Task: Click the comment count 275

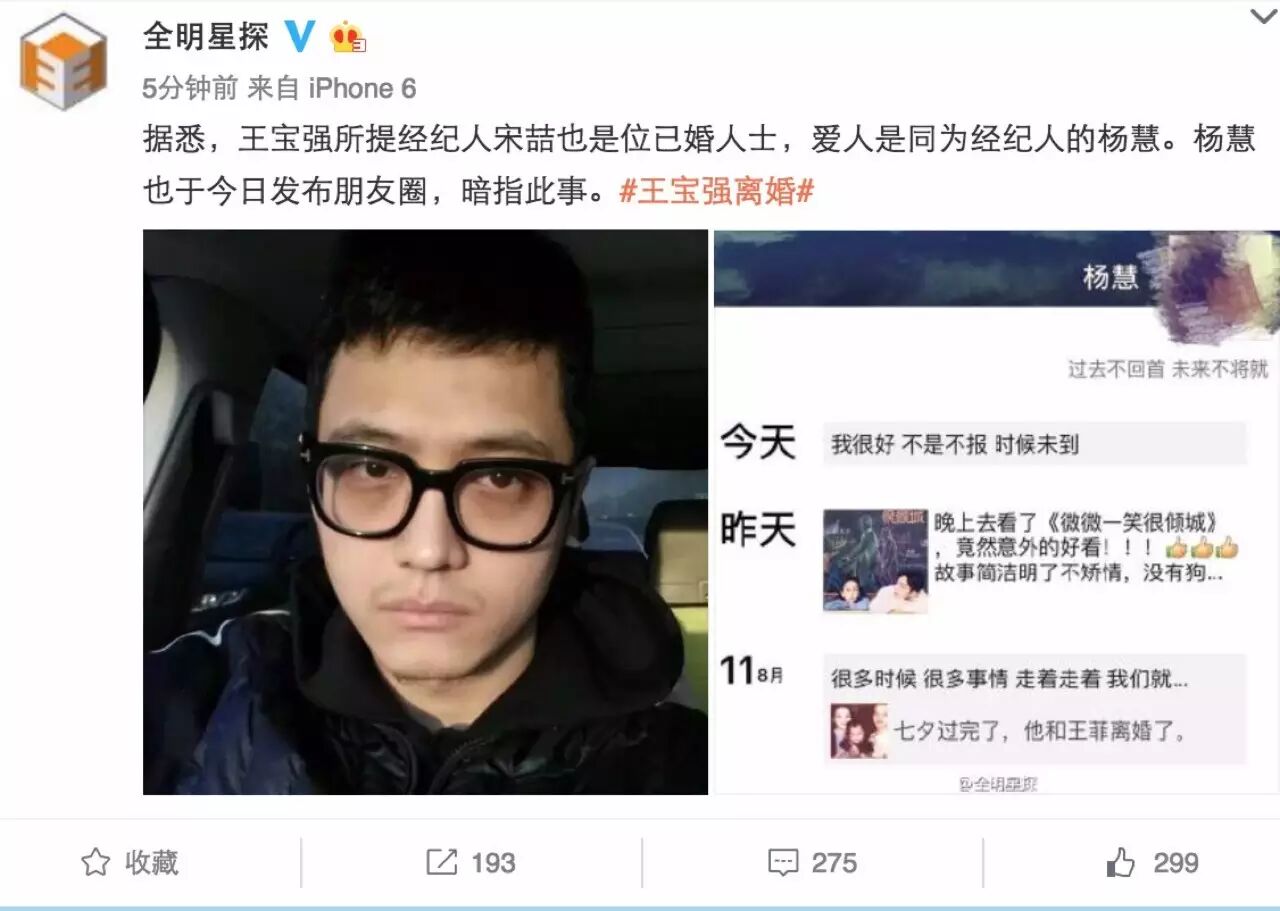Action: (x=834, y=863)
